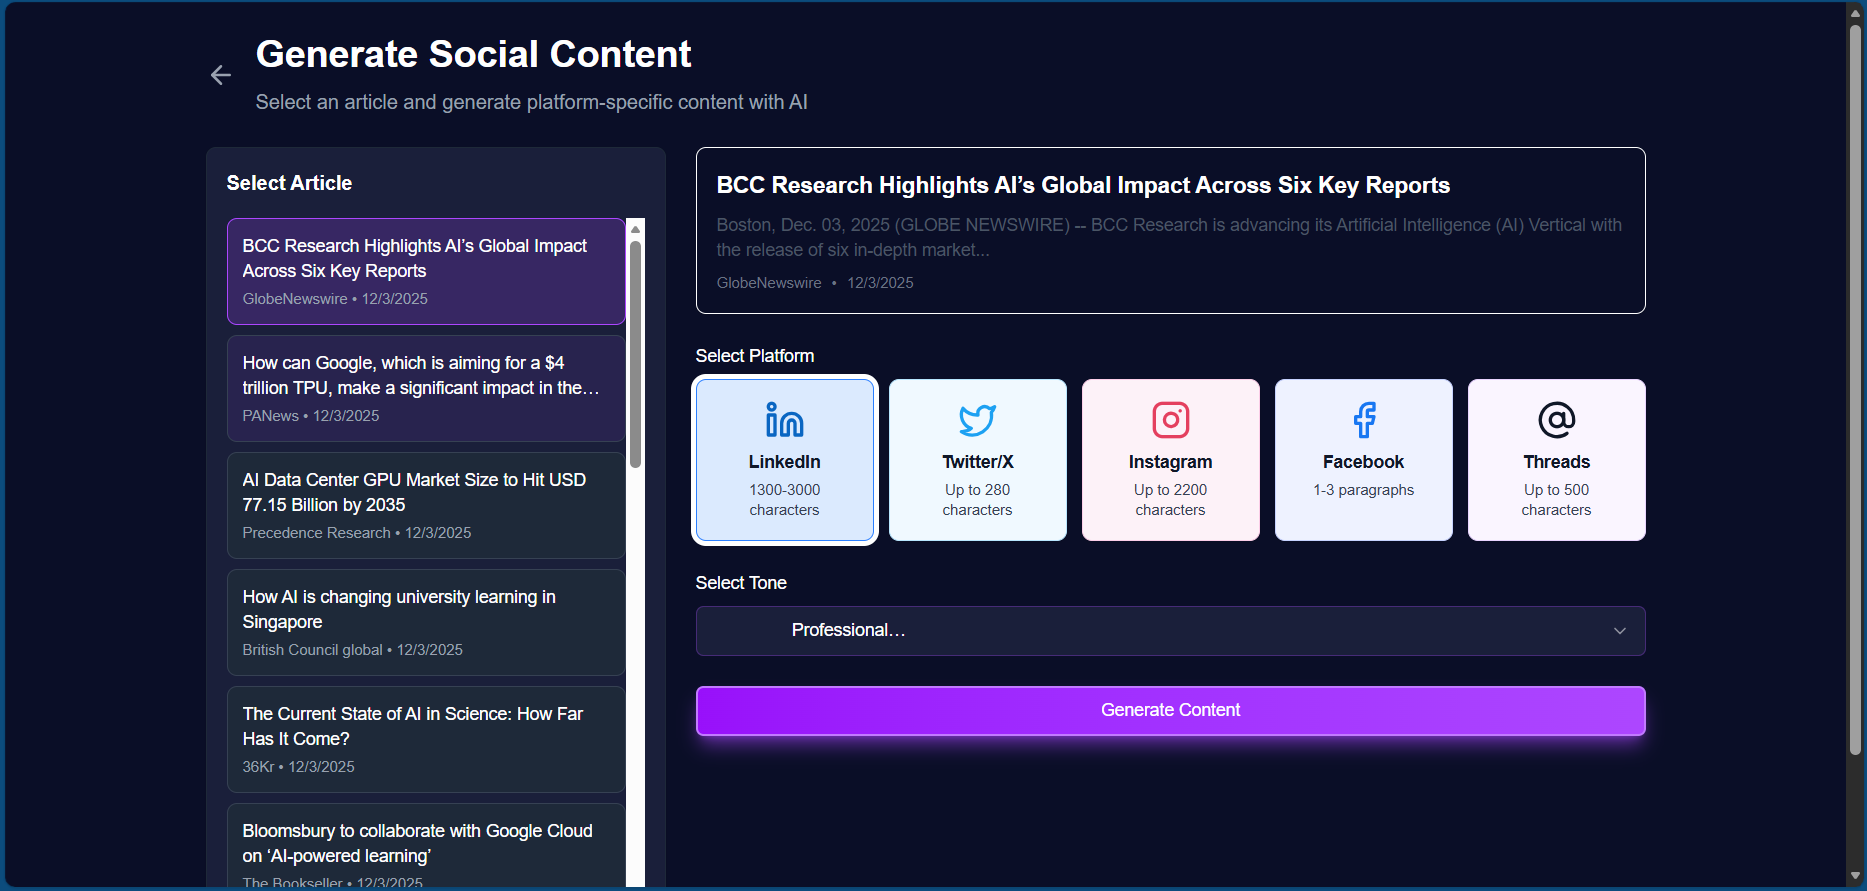This screenshot has width=1867, height=891.
Task: Click the 'Boston, Dec. 03, 2025' preview excerpt
Action: 1169,237
